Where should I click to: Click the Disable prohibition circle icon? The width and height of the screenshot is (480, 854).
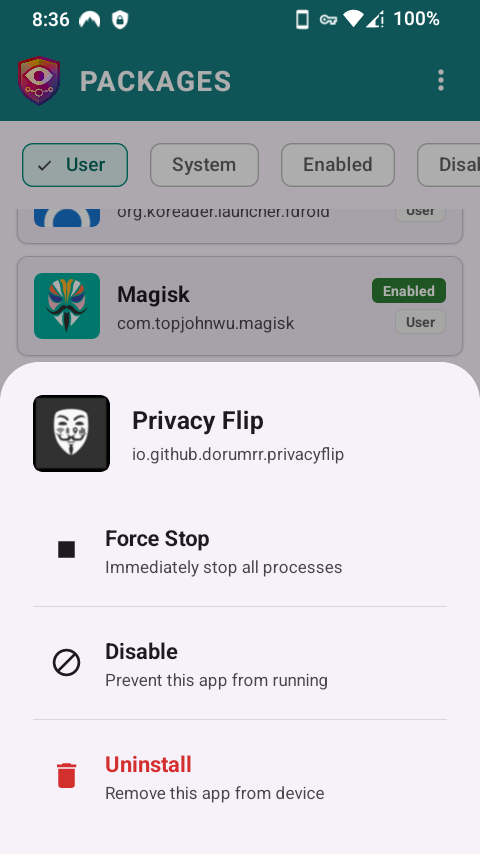[x=66, y=663]
